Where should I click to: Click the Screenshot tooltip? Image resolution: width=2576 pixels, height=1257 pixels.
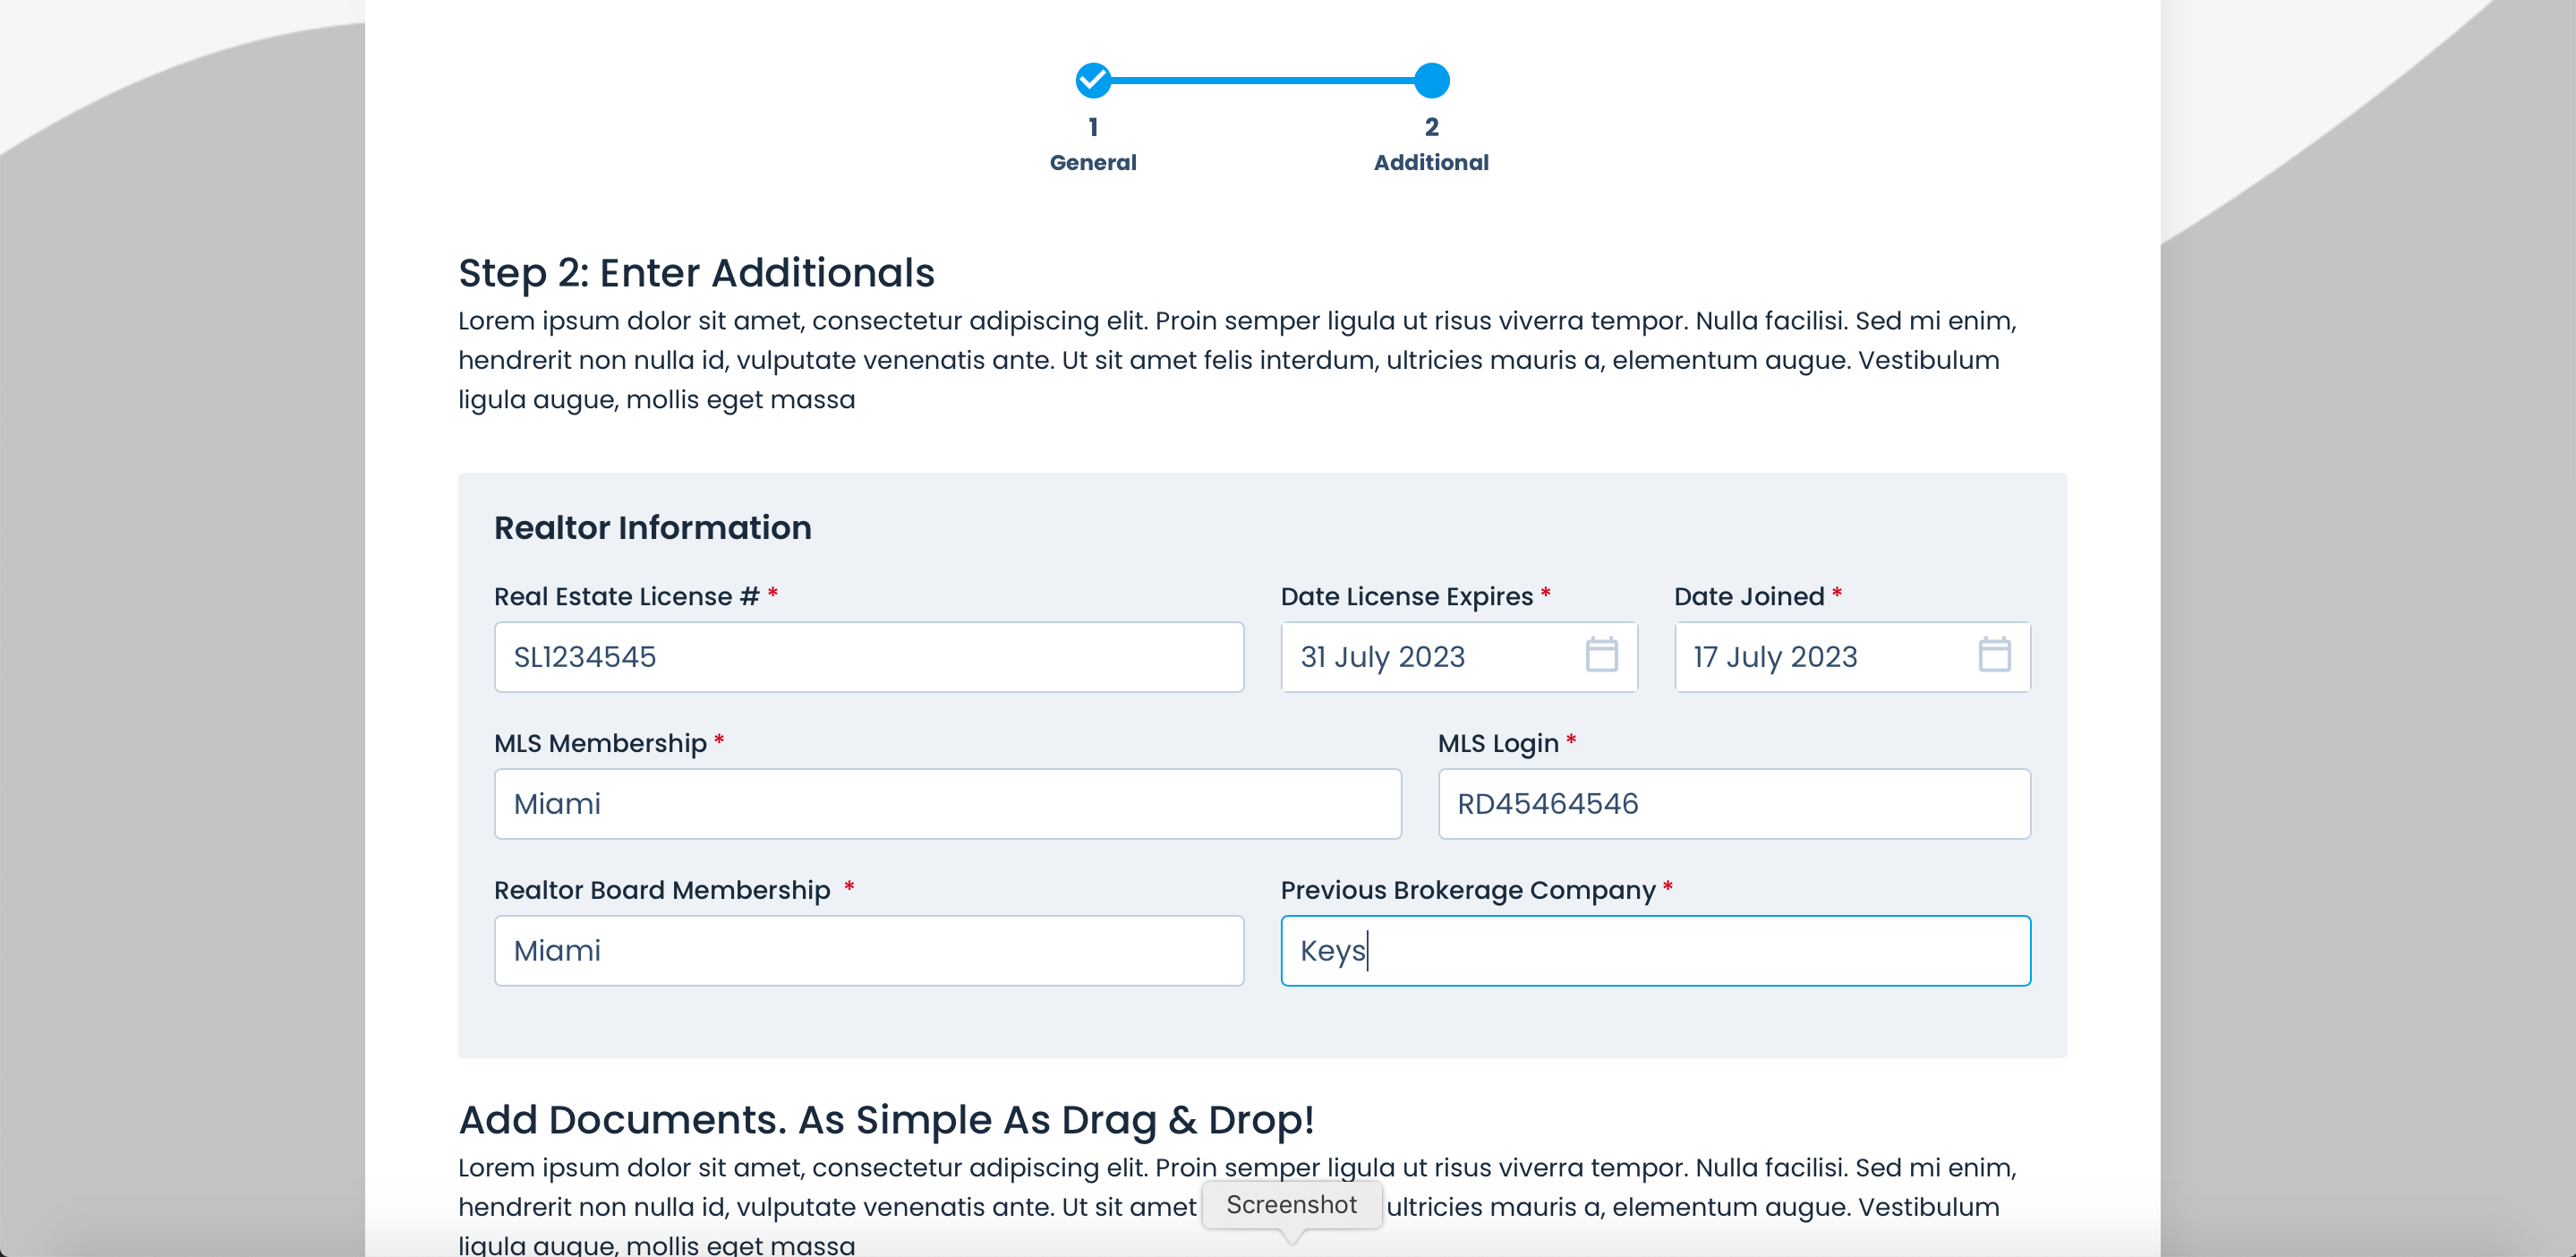[1291, 1205]
